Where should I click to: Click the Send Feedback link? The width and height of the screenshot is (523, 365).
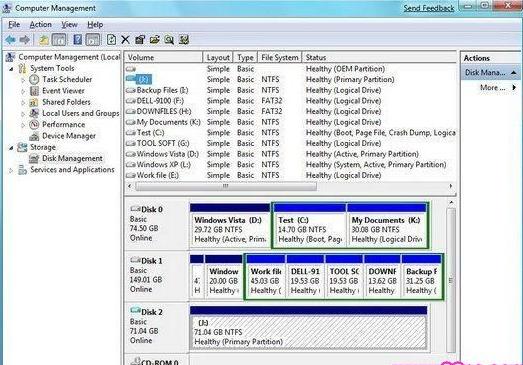pyautogui.click(x=429, y=8)
